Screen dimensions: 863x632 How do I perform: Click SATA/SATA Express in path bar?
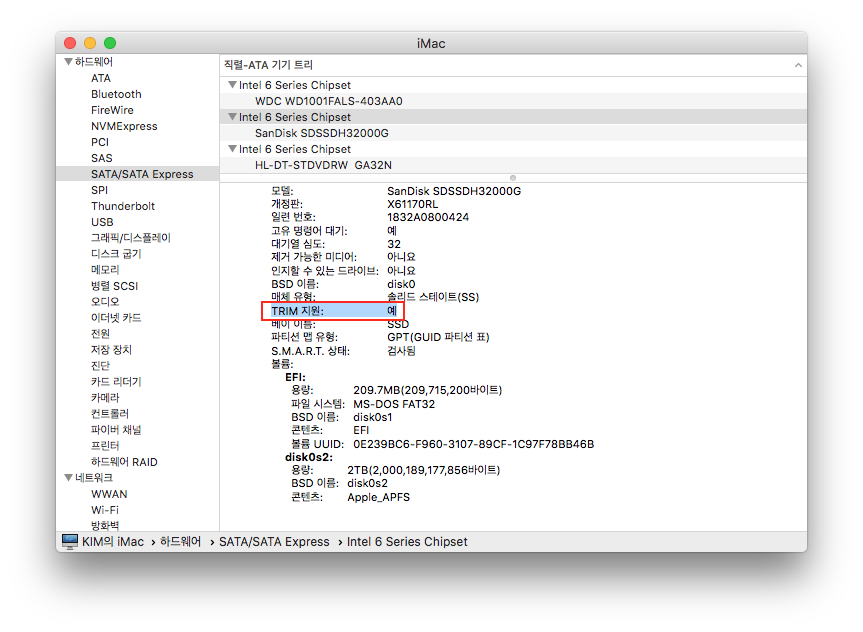(x=274, y=542)
